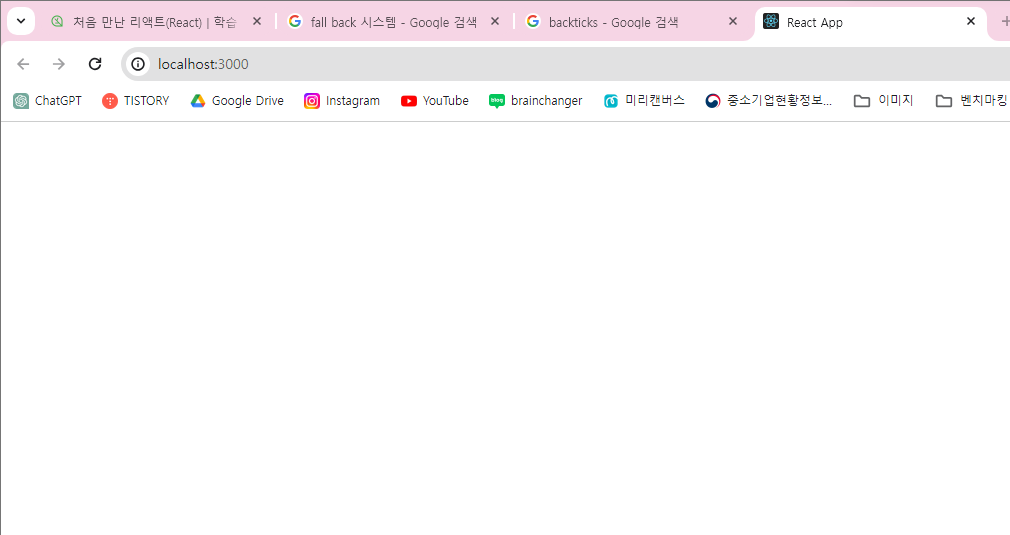Close the fall back 시스템 tab
This screenshot has height=535, width=1010.
pyautogui.click(x=495, y=22)
